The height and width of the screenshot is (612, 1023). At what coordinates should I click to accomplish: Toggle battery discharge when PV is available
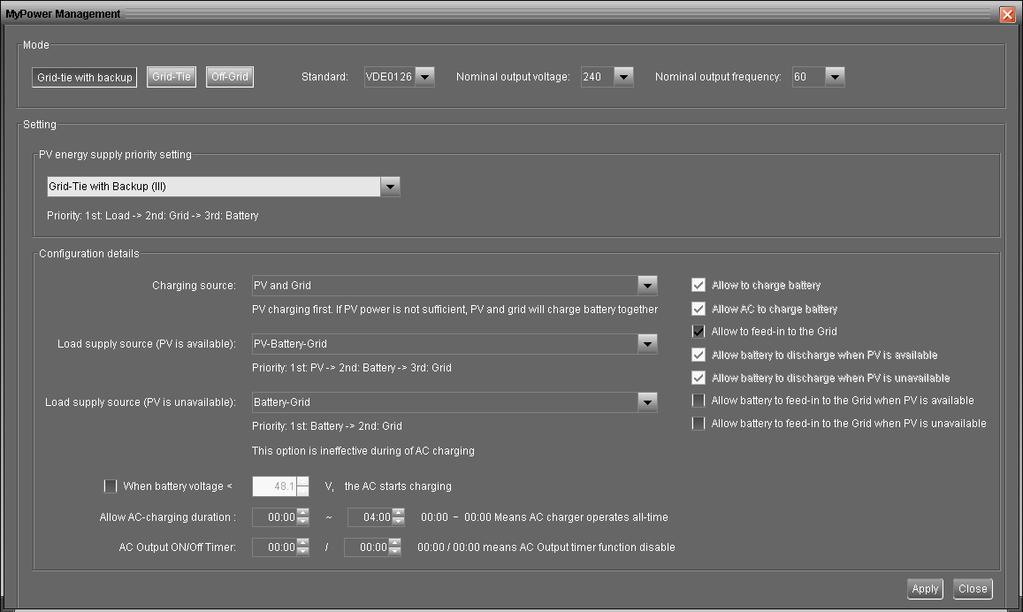point(698,355)
